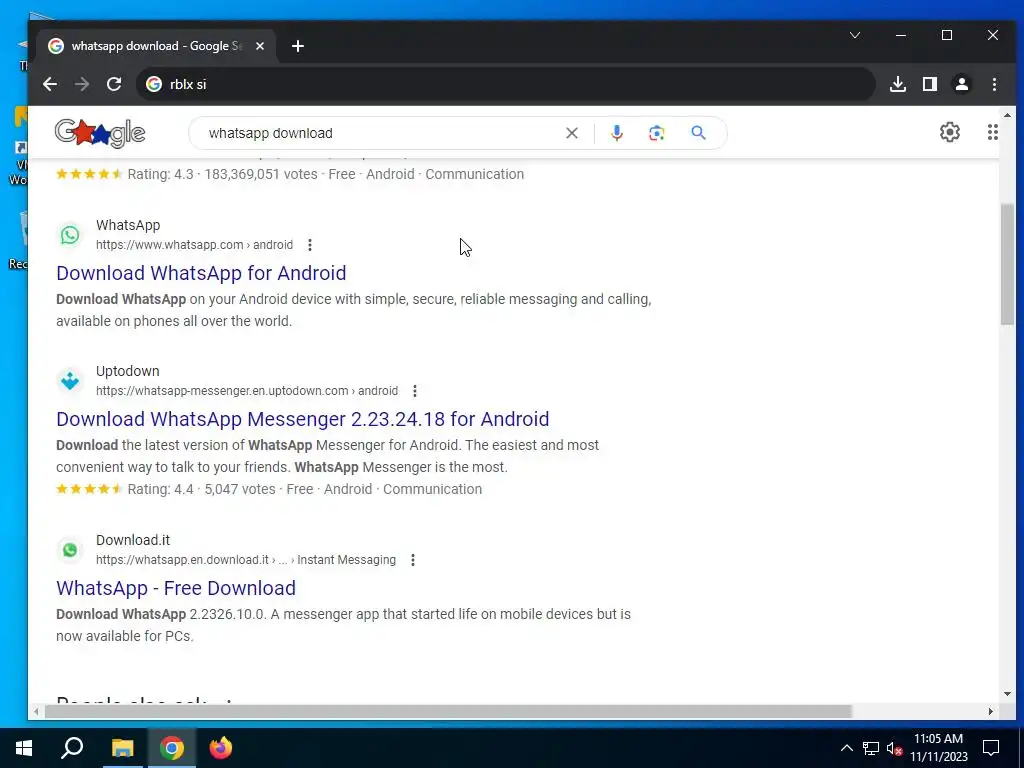The image size is (1024, 768).
Task: Click the horizontal scrollbar right arrow
Action: pyautogui.click(x=991, y=711)
